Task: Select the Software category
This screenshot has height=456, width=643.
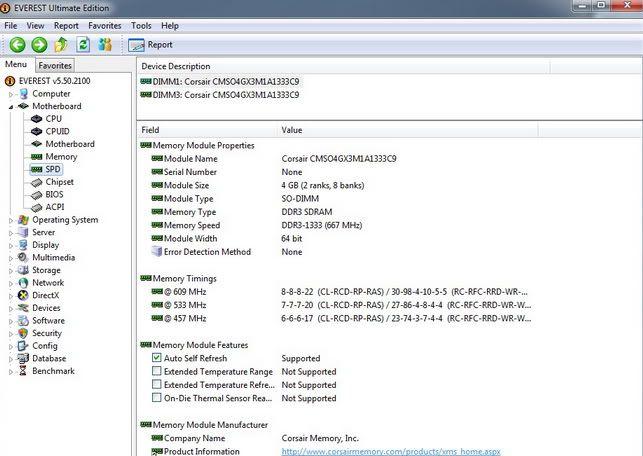Action: click(x=48, y=321)
